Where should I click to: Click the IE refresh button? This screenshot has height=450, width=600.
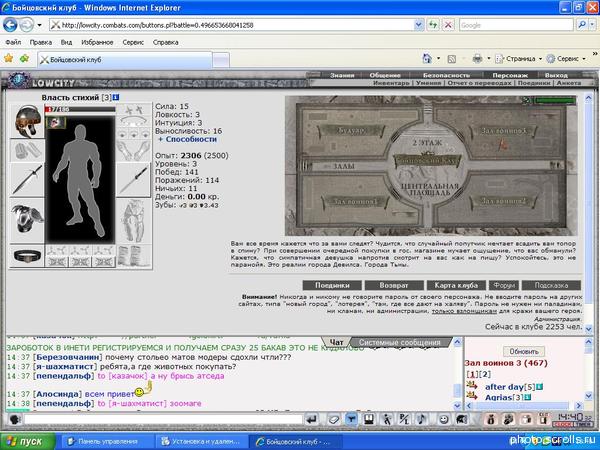coord(433,25)
